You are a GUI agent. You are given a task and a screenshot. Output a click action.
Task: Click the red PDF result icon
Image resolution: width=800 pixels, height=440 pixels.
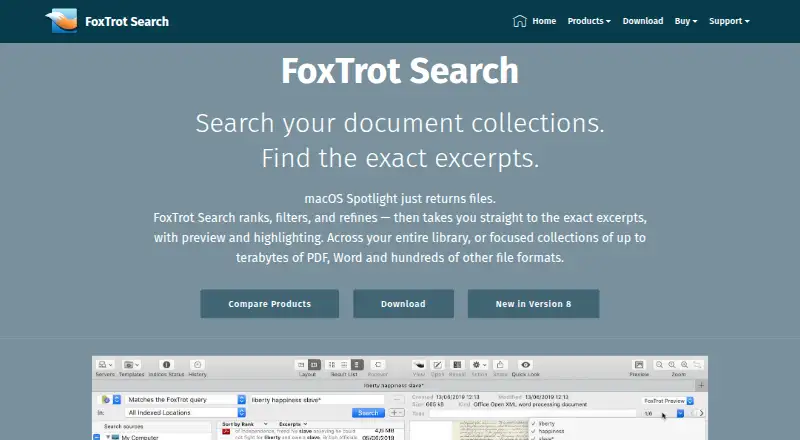point(226,432)
